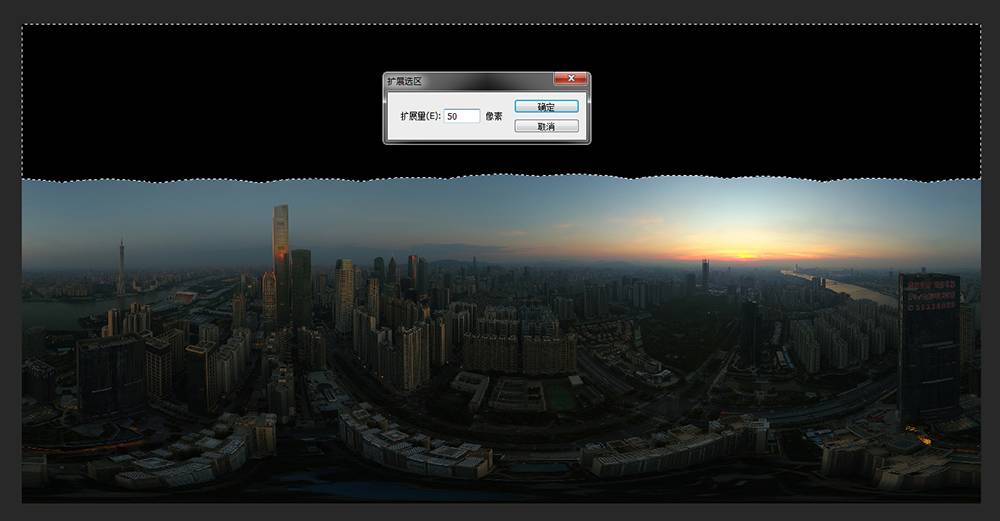Image resolution: width=1000 pixels, height=521 pixels.
Task: Click the top-right corner of the selection marquee
Action: pos(979,26)
